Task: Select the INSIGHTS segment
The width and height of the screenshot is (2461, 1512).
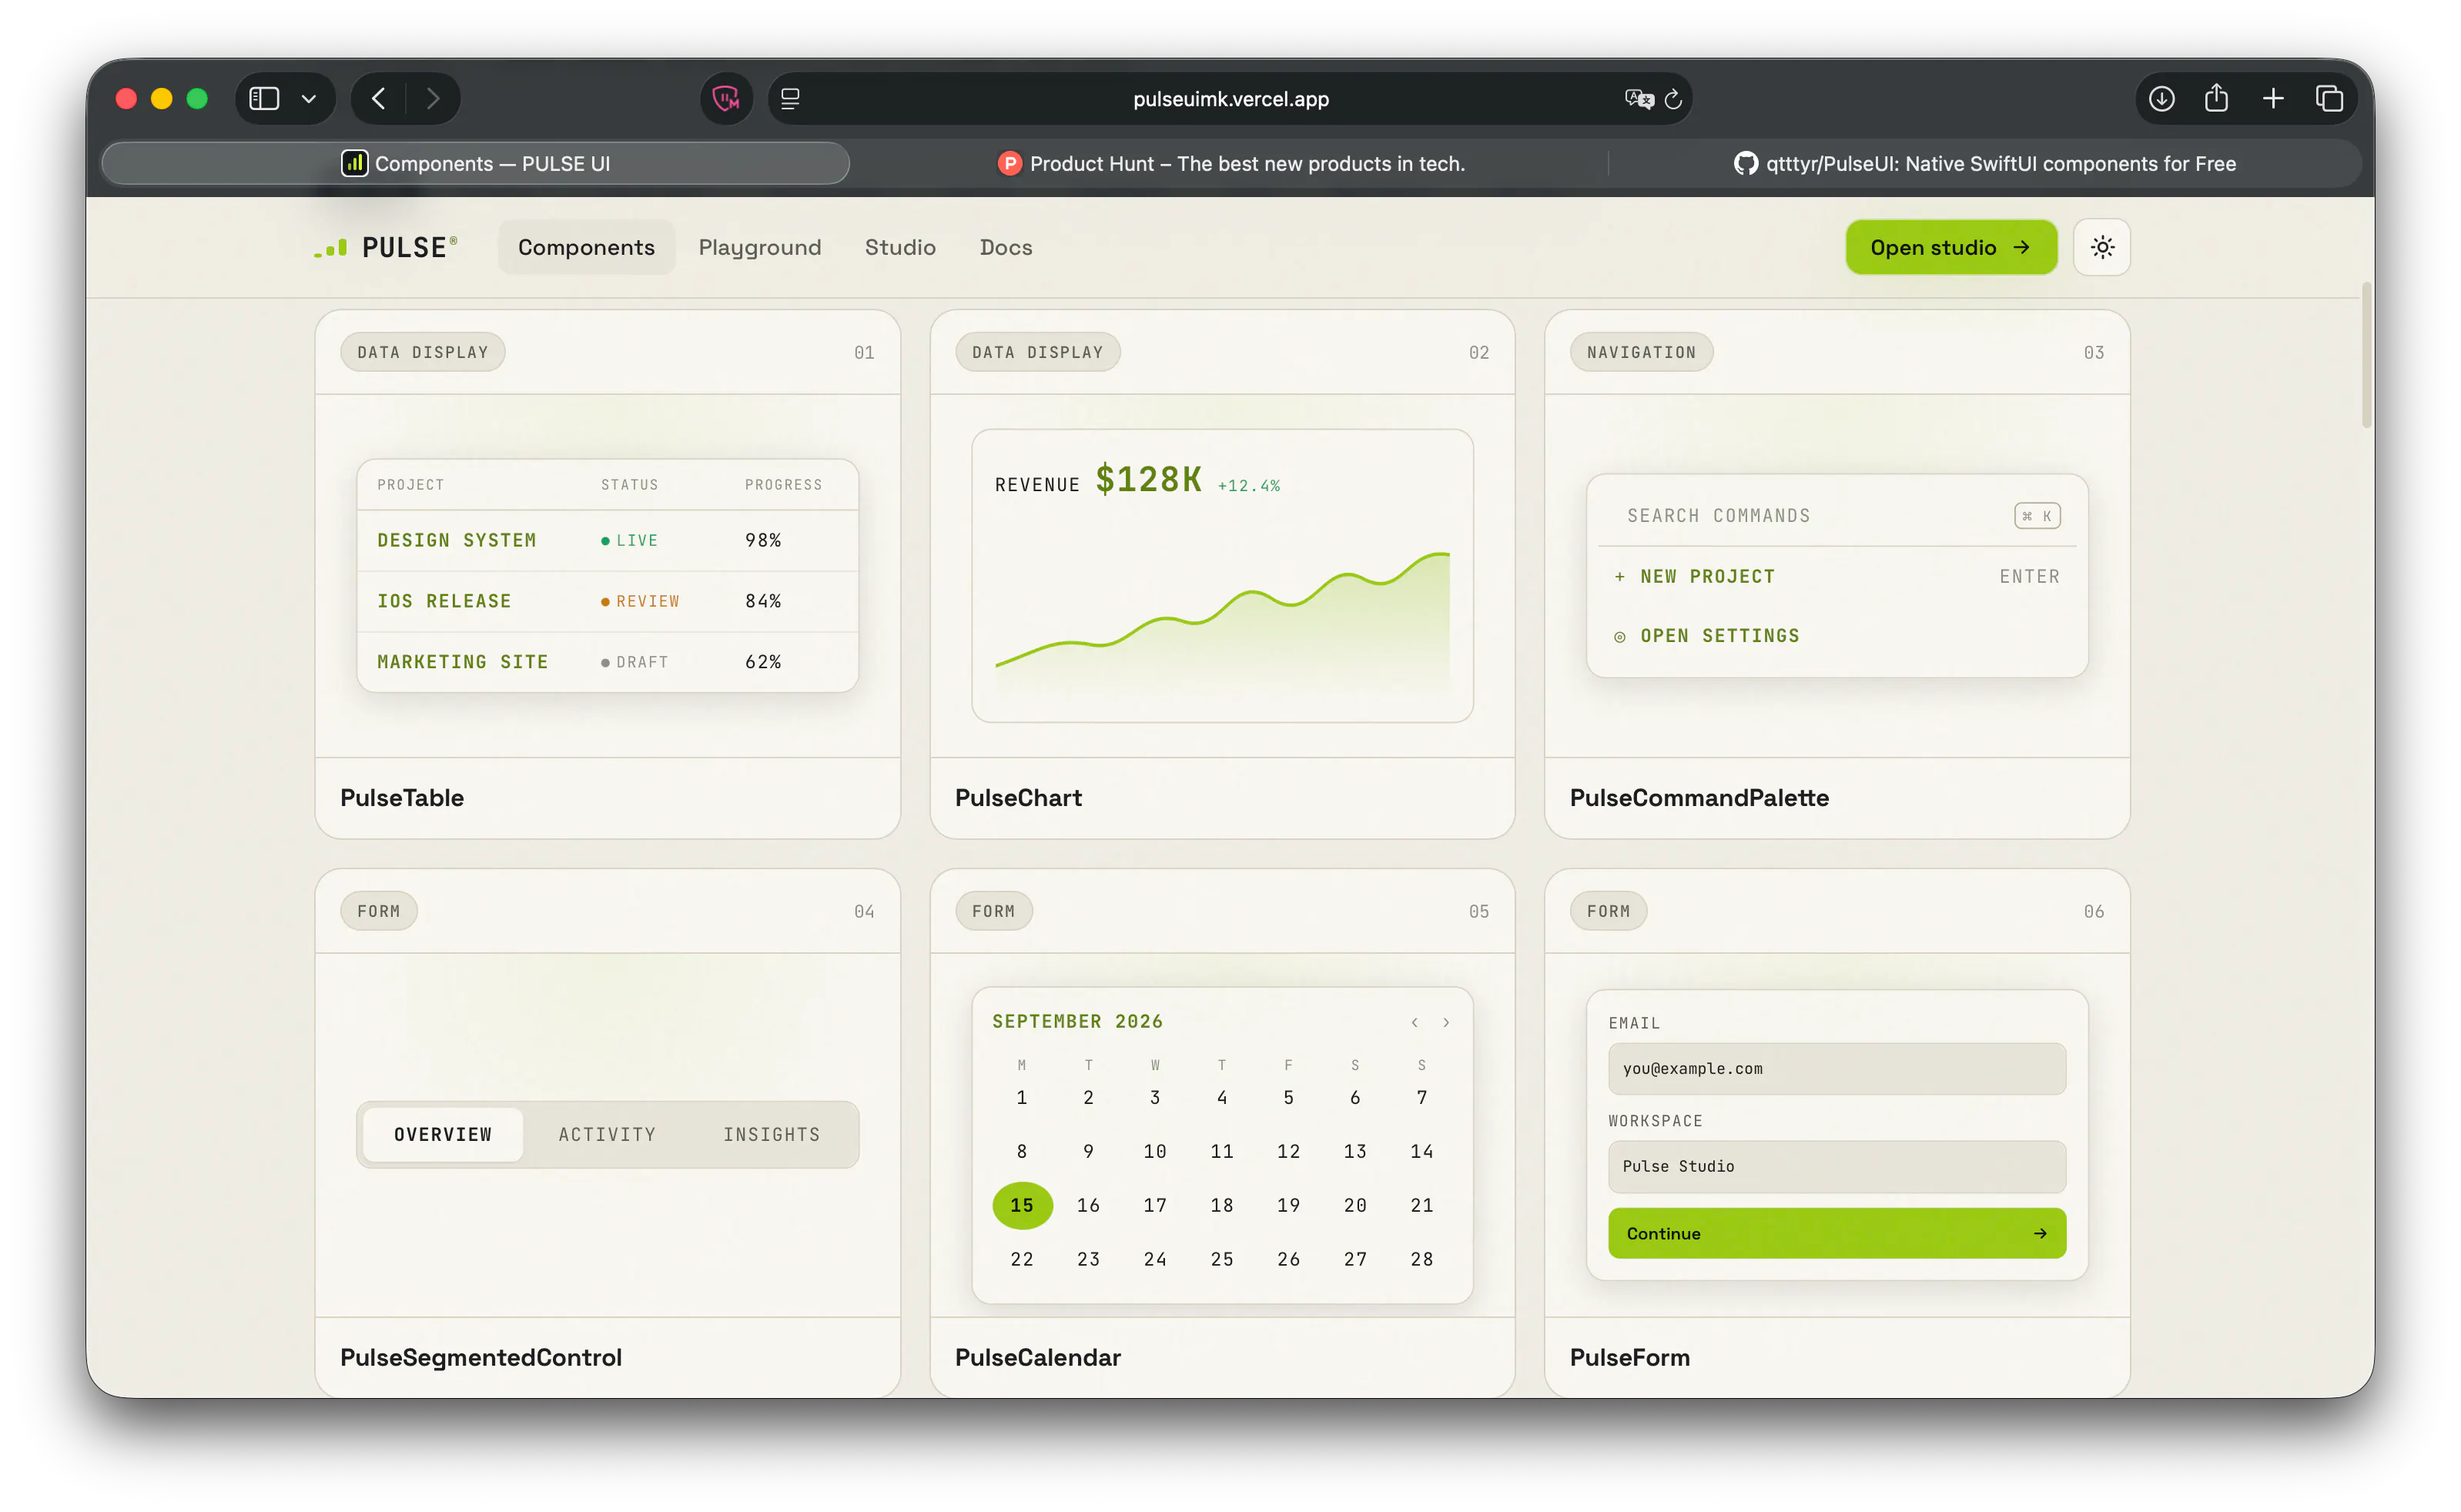Action: [x=771, y=1134]
